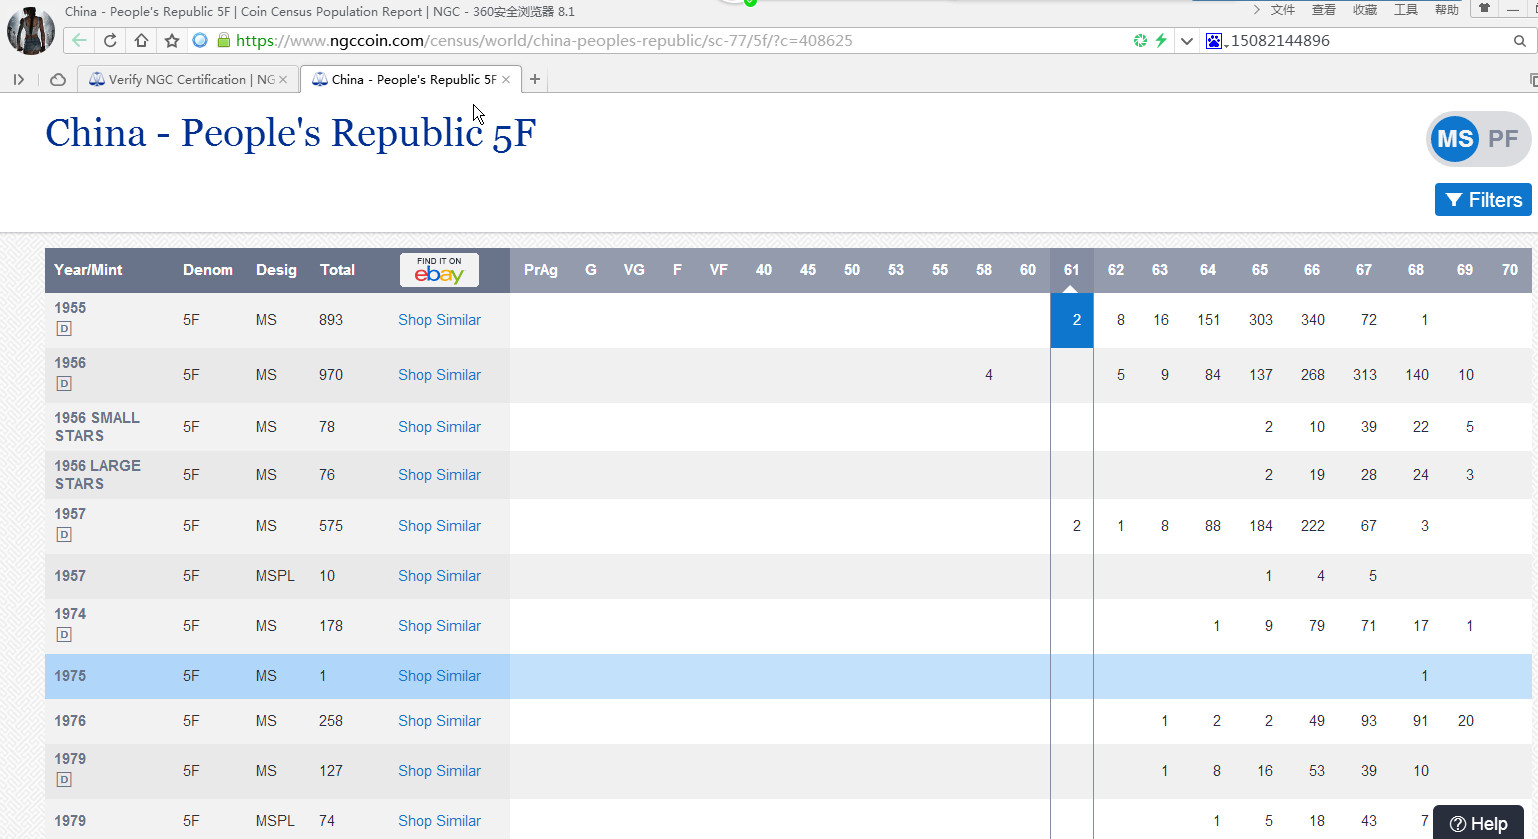Expand the address bar history dropdown arrow

[1187, 41]
